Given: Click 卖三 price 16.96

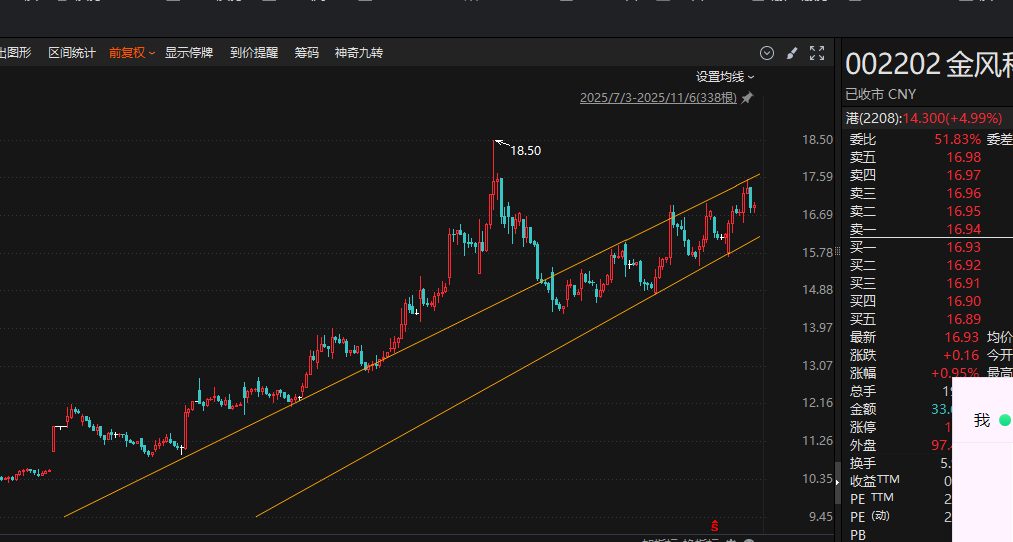Looking at the screenshot, I should point(963,193).
